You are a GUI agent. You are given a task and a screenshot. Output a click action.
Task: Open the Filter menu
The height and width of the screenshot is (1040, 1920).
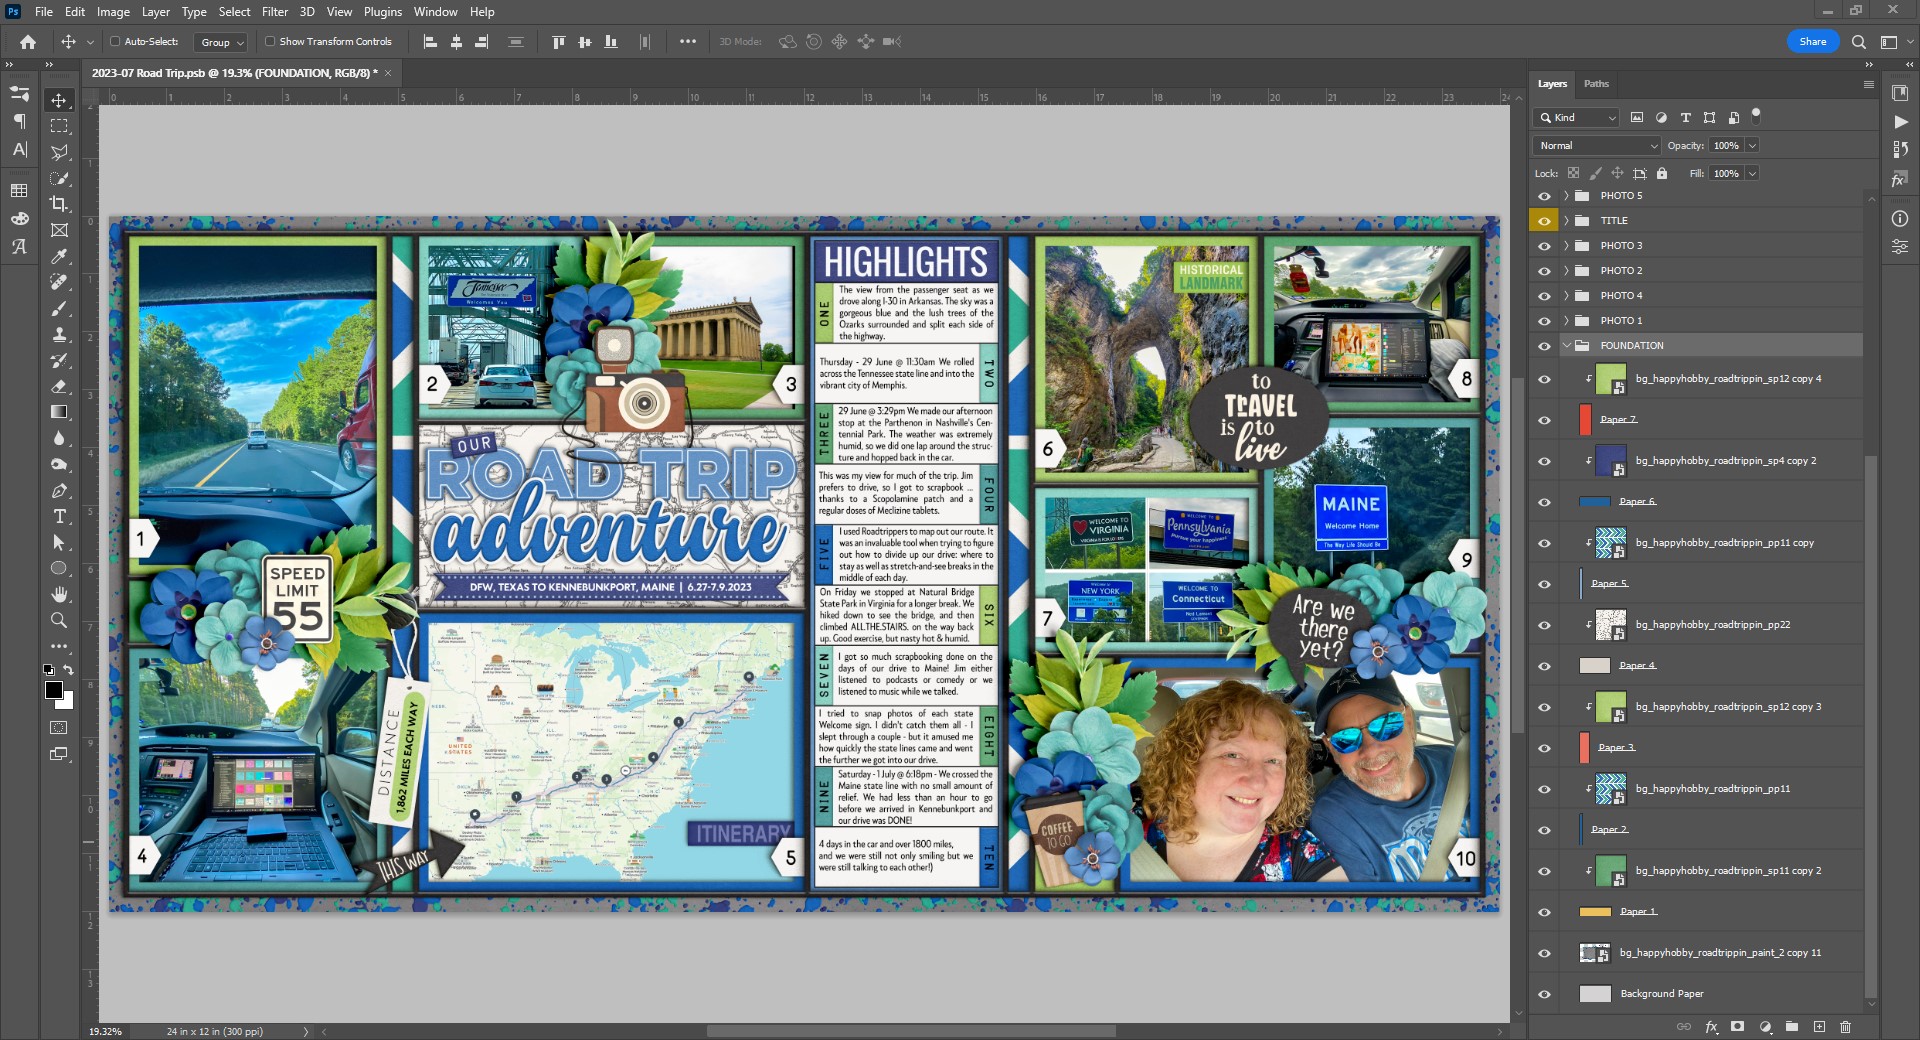point(275,11)
